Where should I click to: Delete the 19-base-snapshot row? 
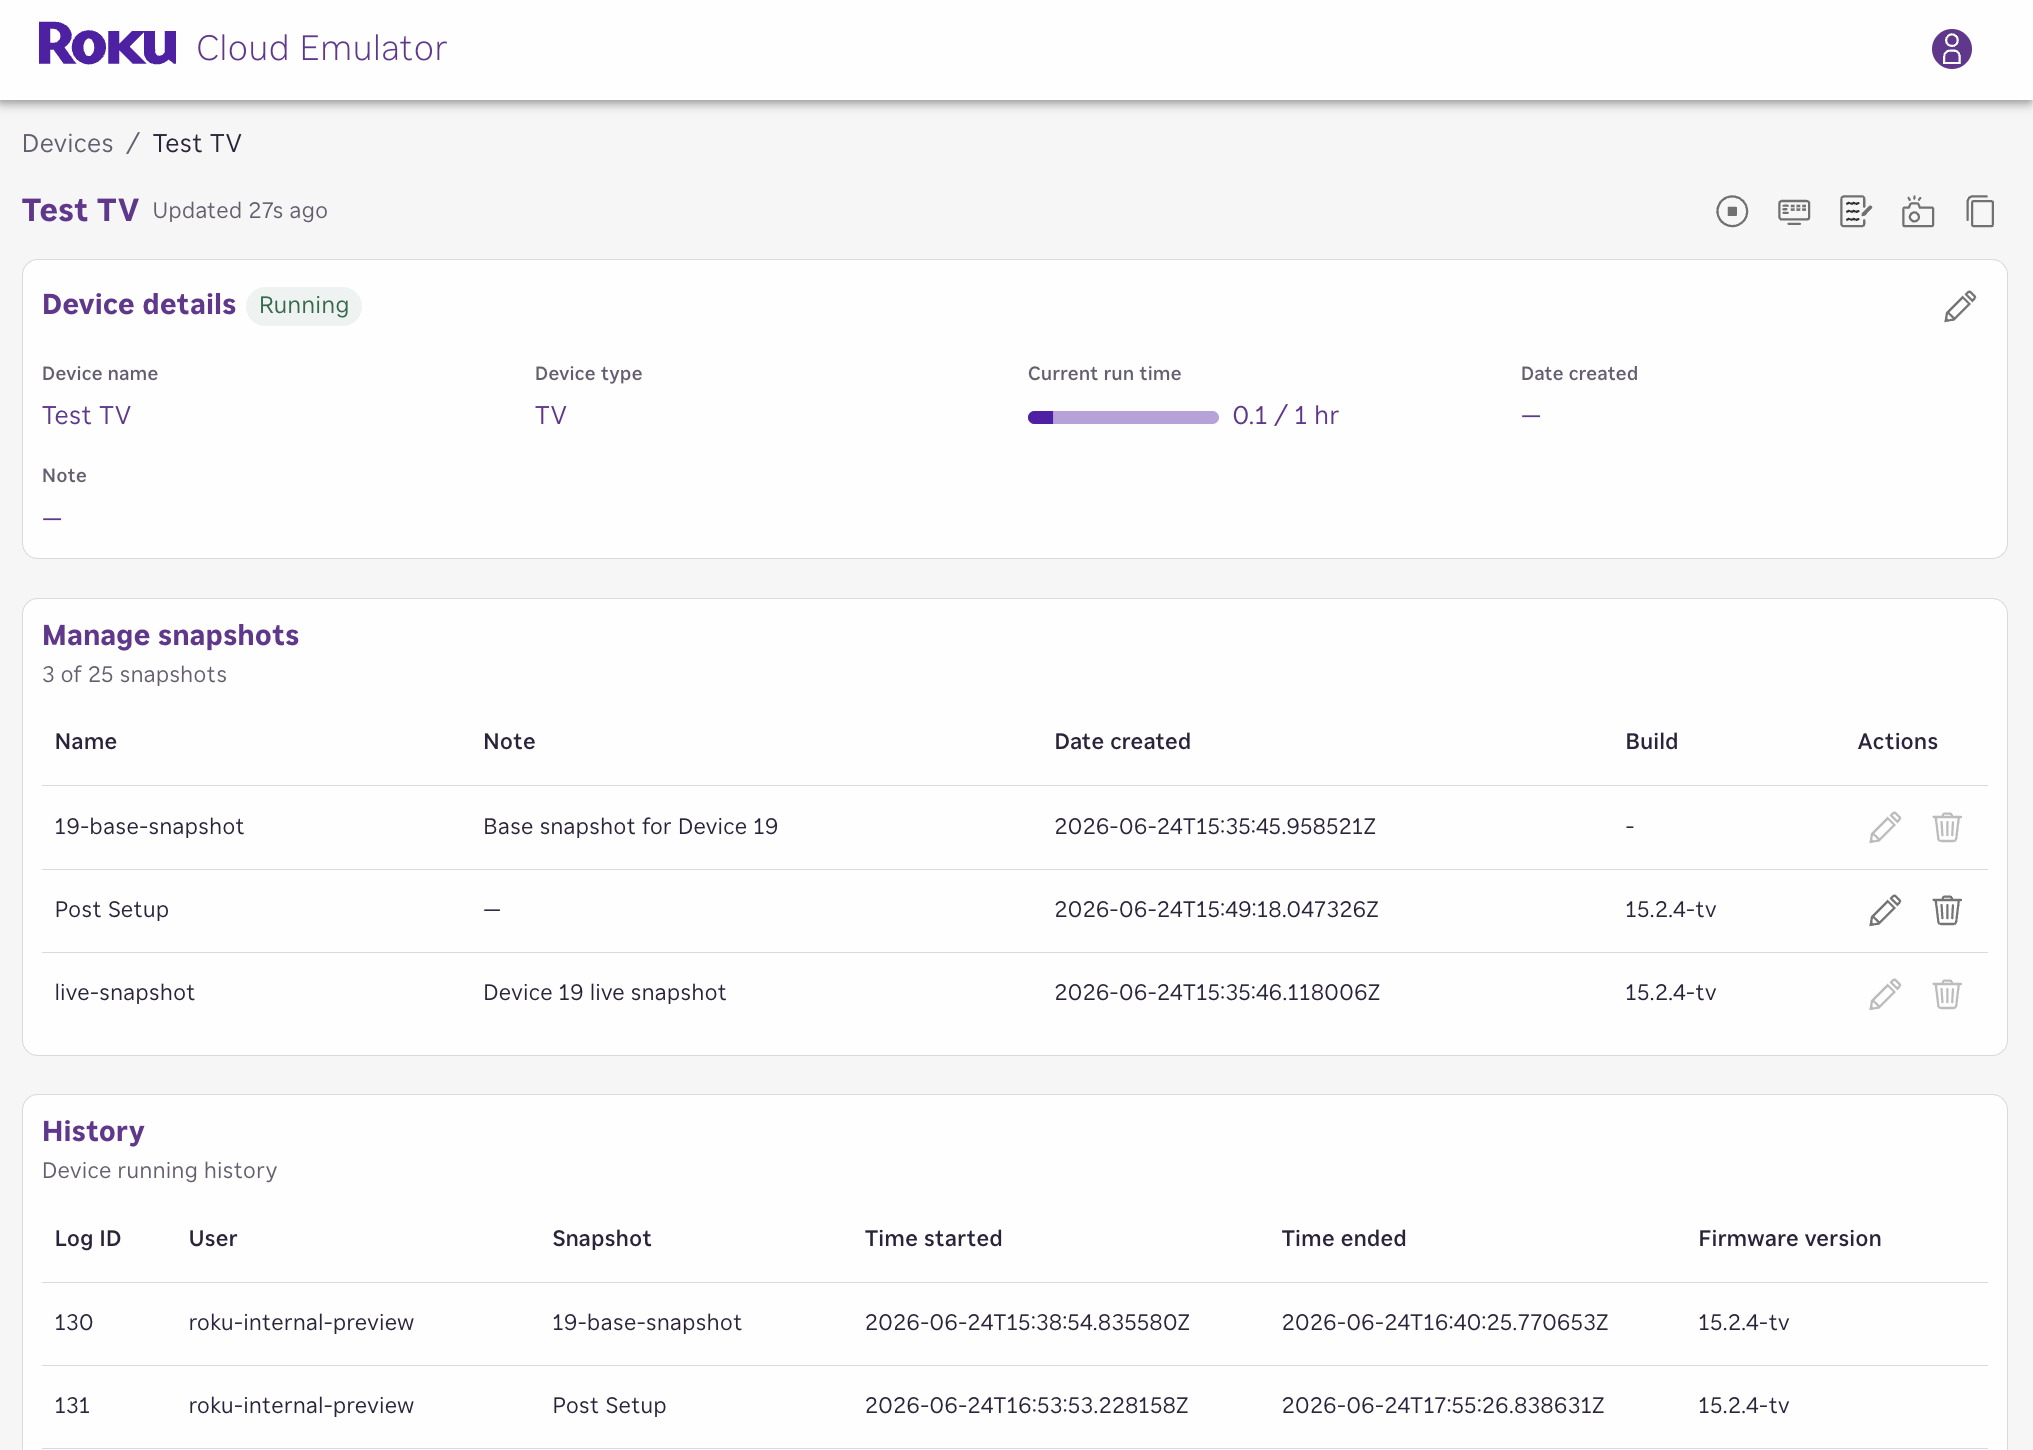[x=1947, y=827]
